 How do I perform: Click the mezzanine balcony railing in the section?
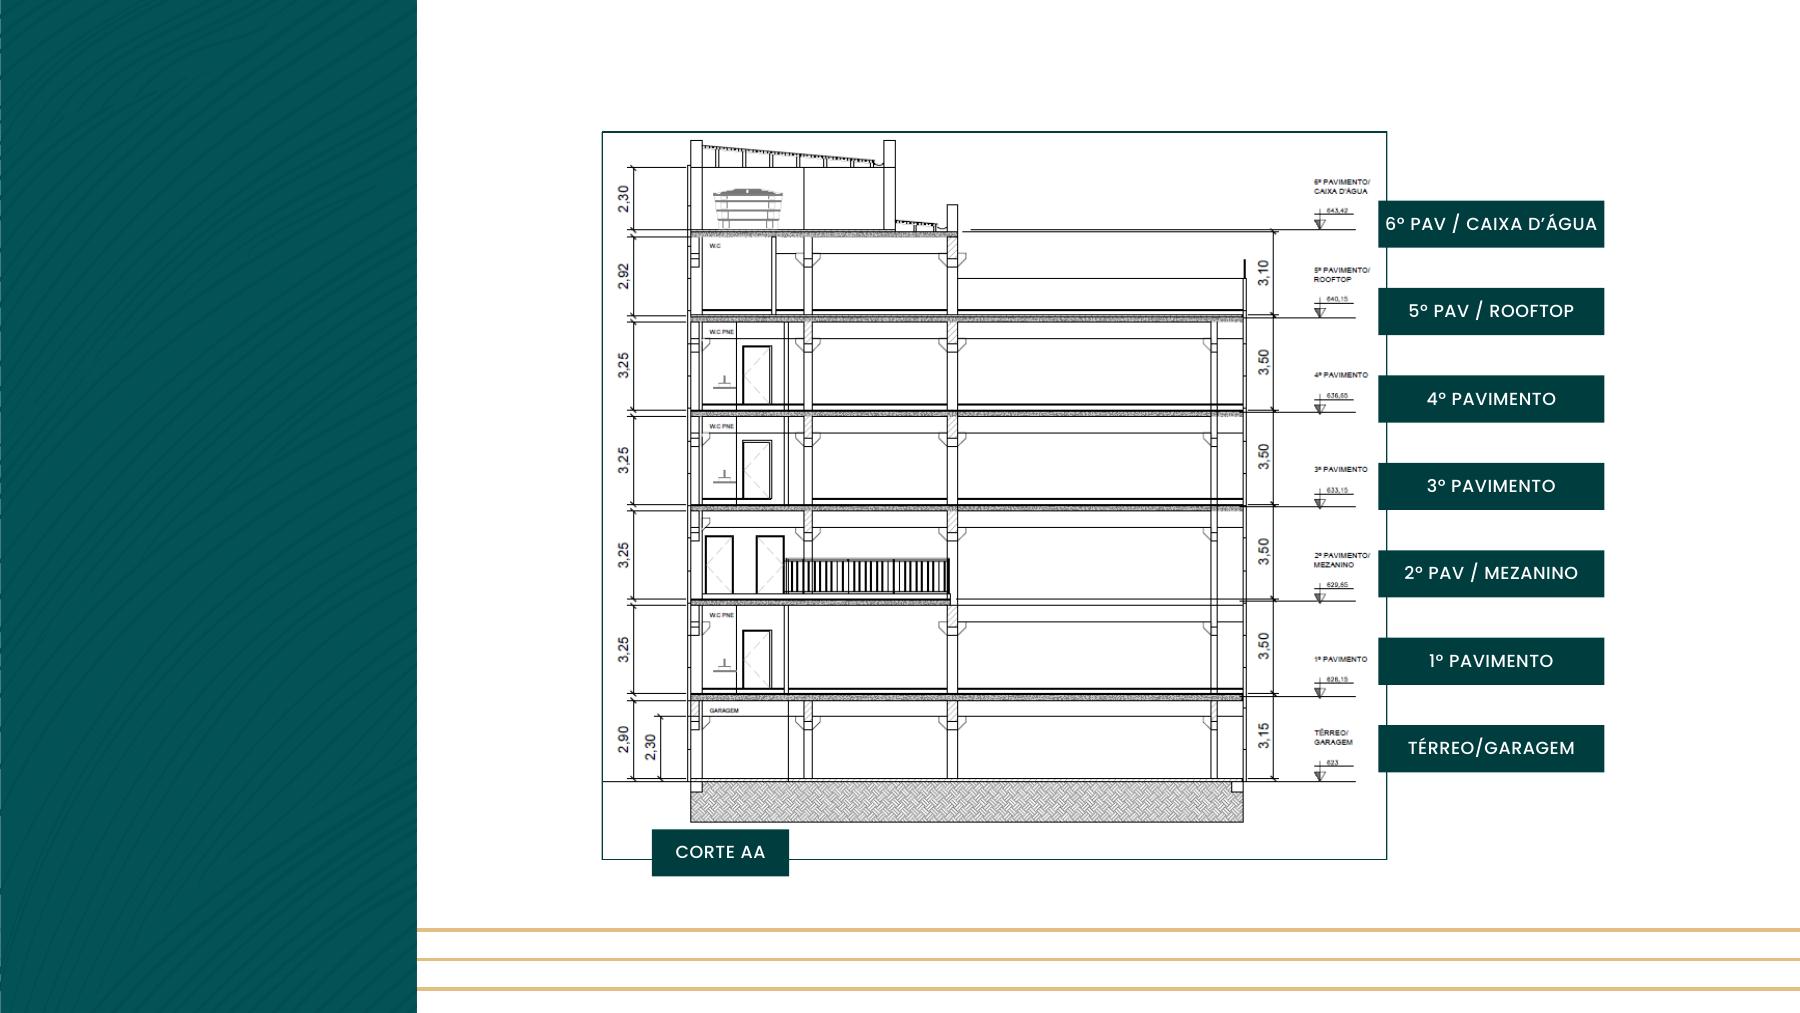tap(867, 576)
